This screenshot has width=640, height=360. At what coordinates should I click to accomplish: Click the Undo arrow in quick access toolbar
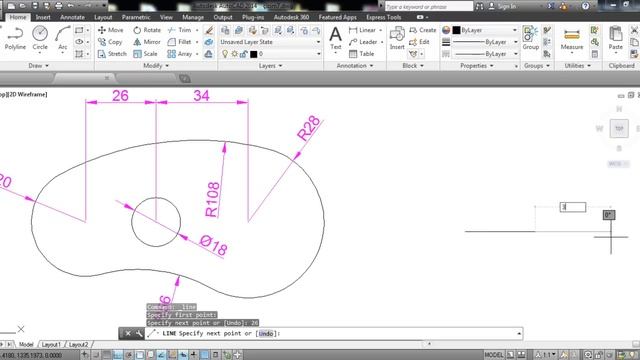(71, 6)
